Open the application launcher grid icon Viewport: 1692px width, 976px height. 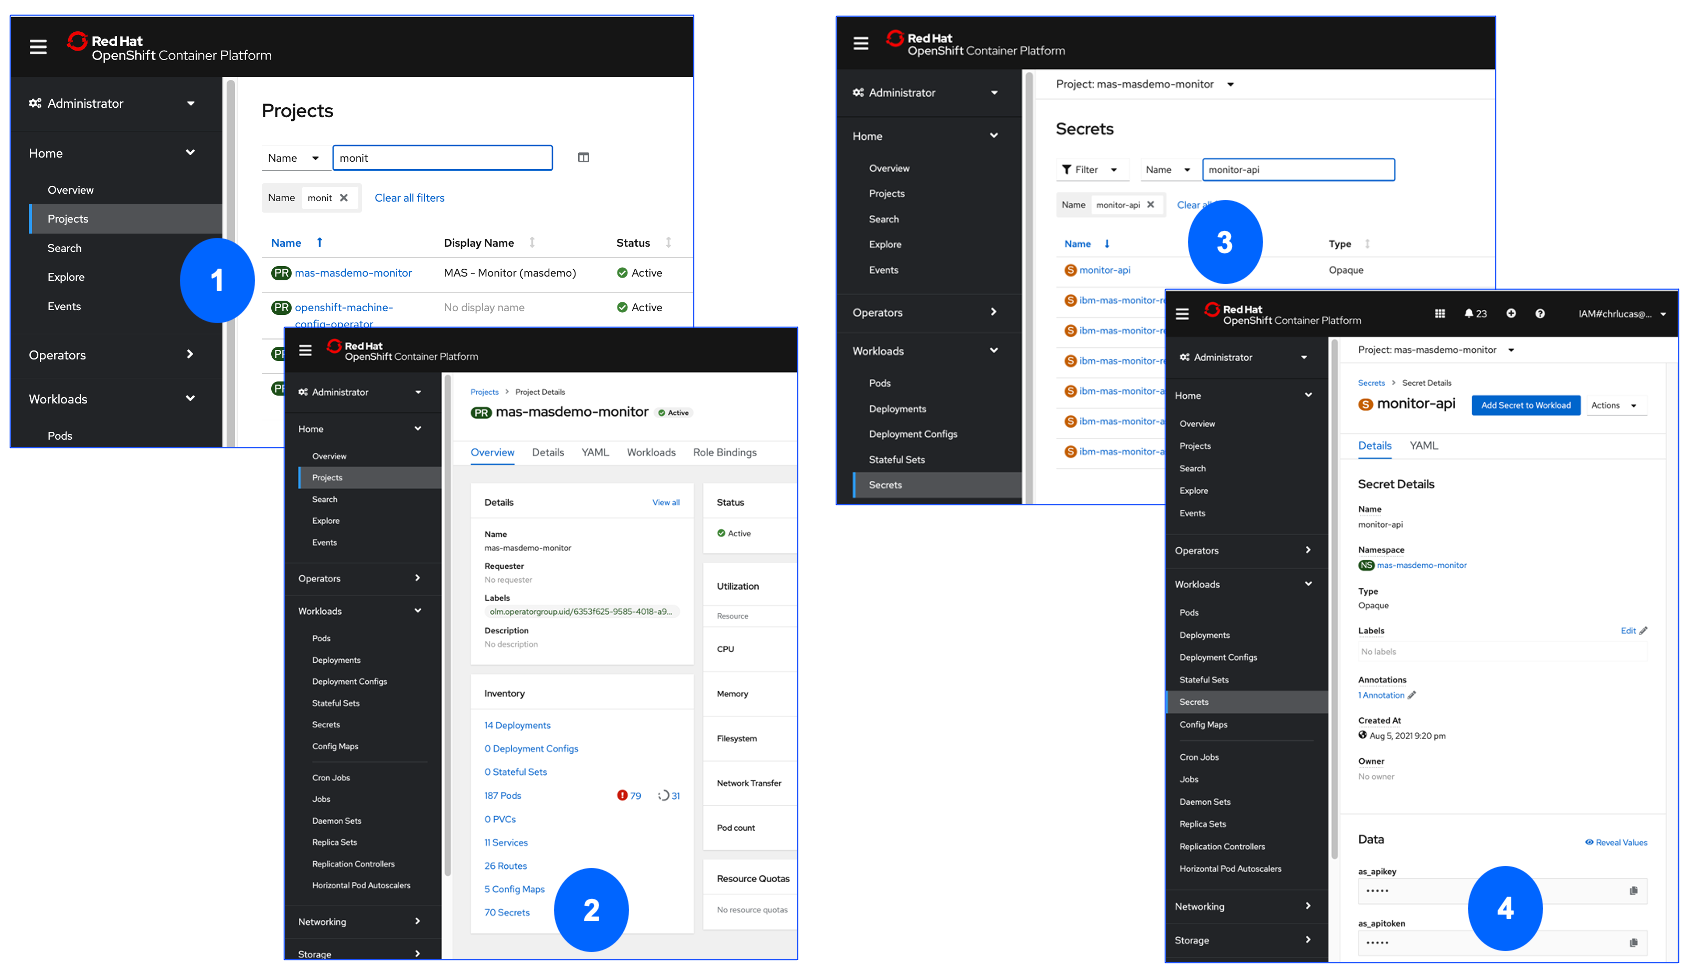pyautogui.click(x=1440, y=313)
